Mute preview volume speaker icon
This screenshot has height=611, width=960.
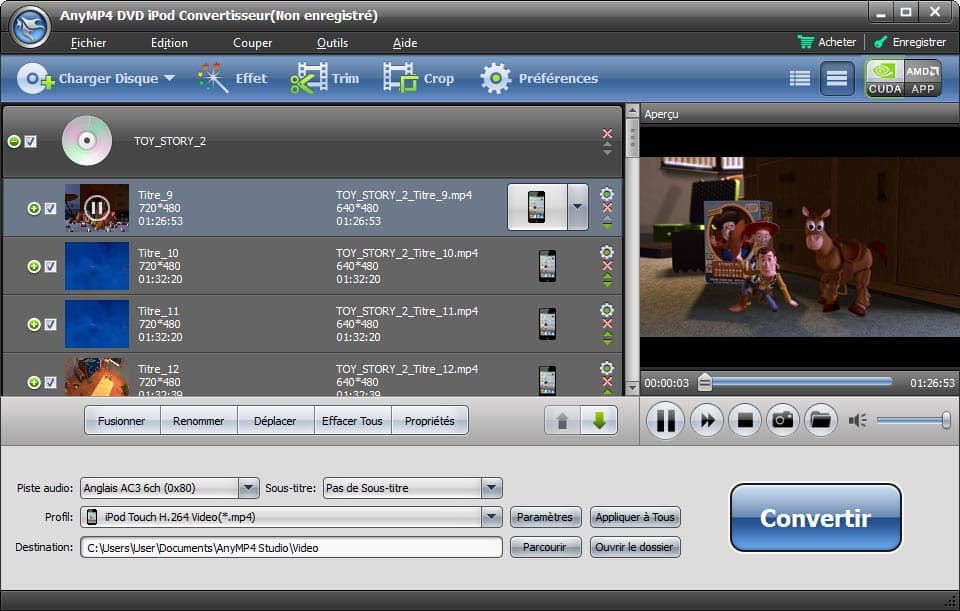[x=857, y=421]
